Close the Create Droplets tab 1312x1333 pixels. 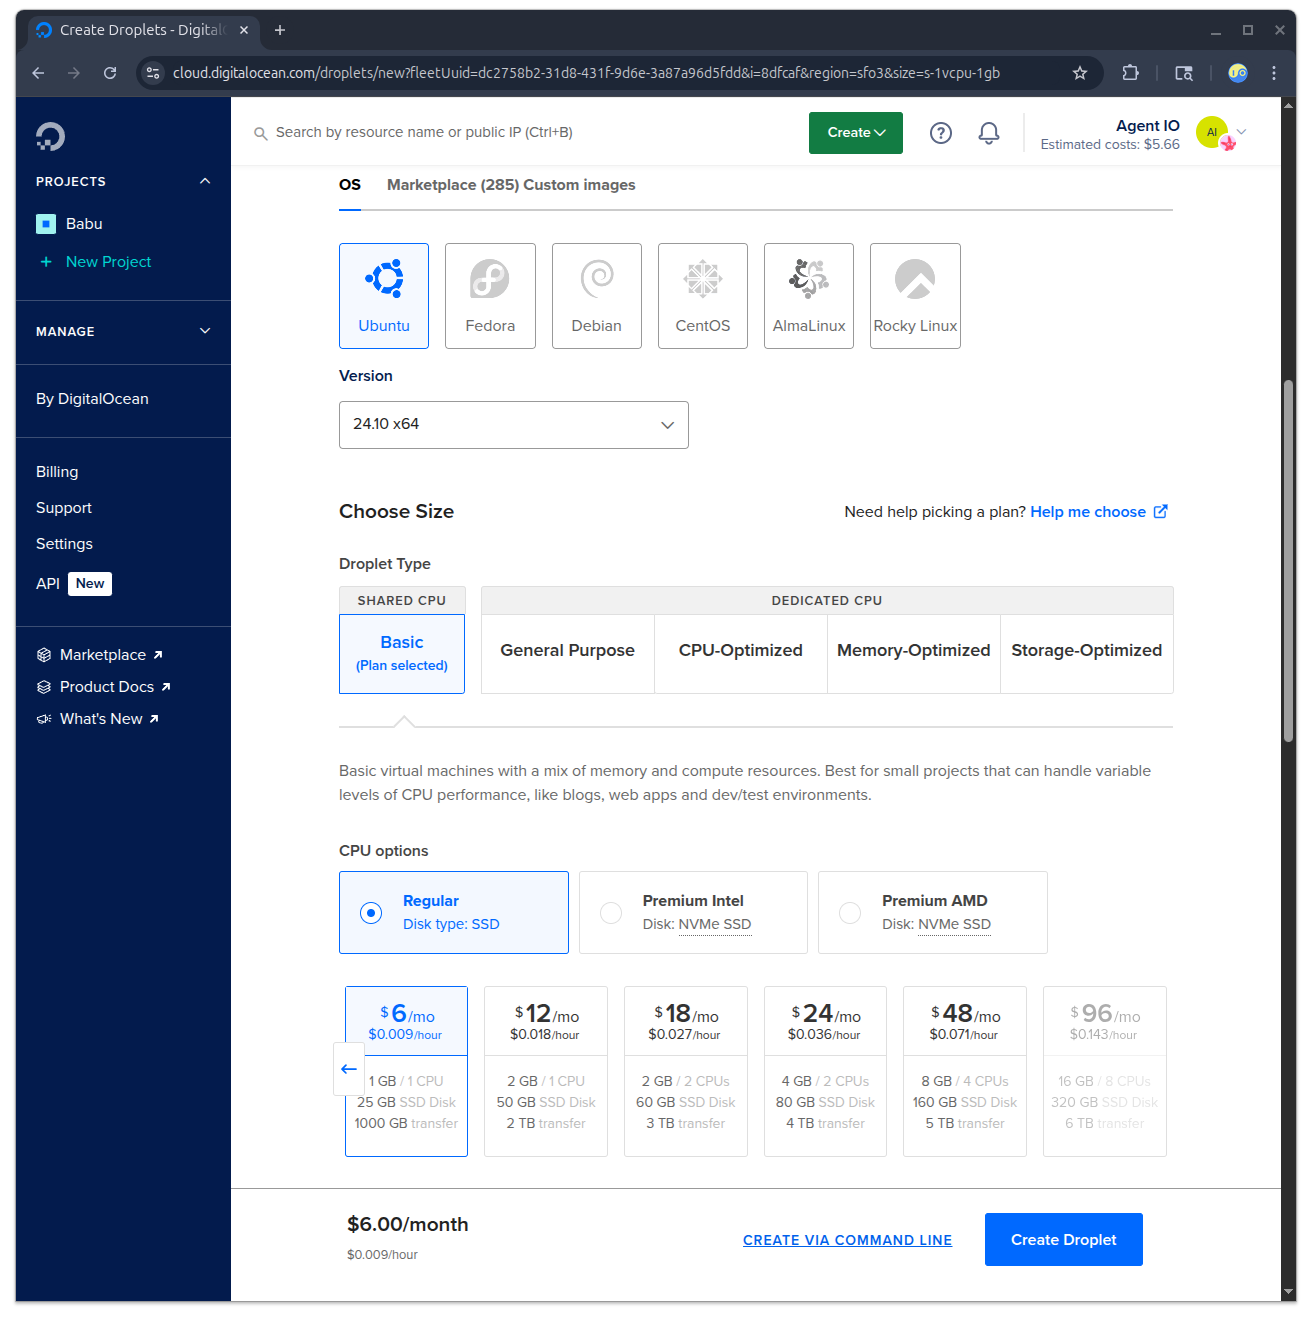(244, 30)
